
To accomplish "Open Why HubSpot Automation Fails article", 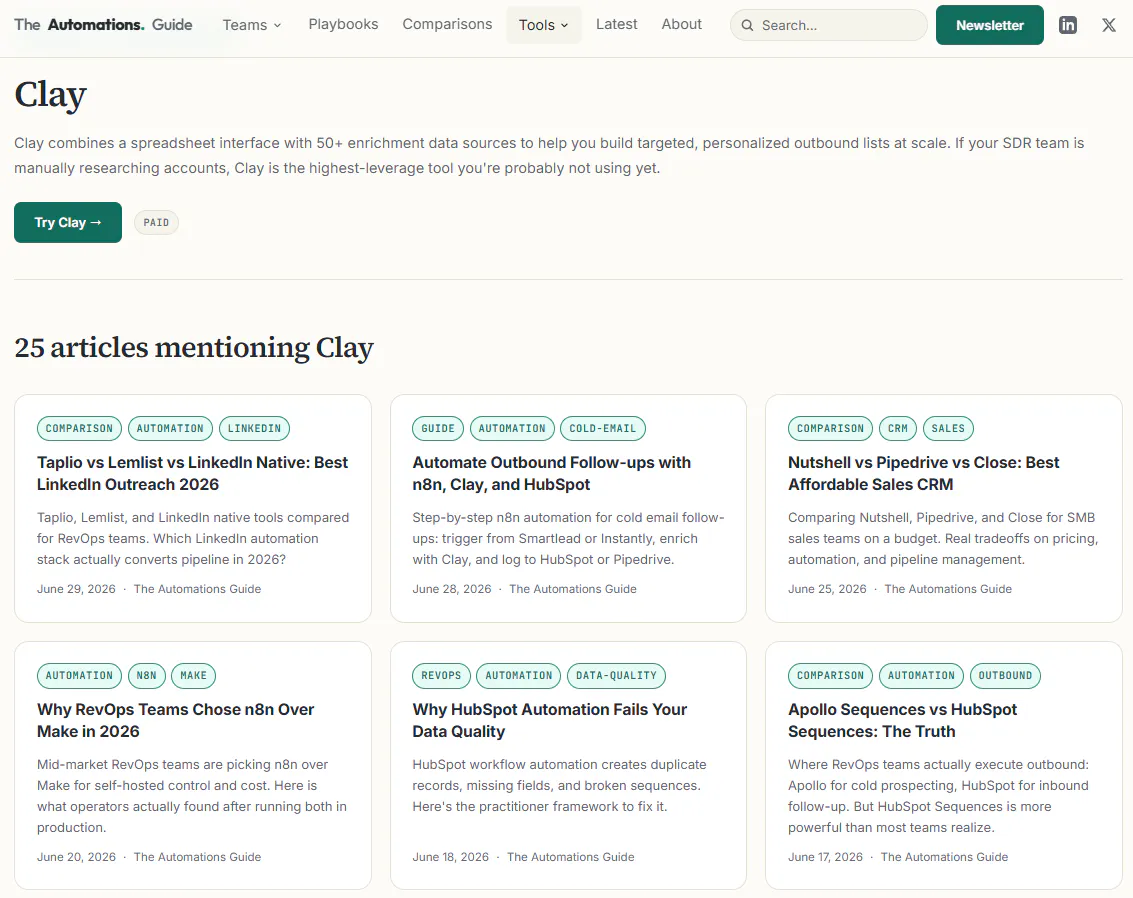I will point(549,720).
